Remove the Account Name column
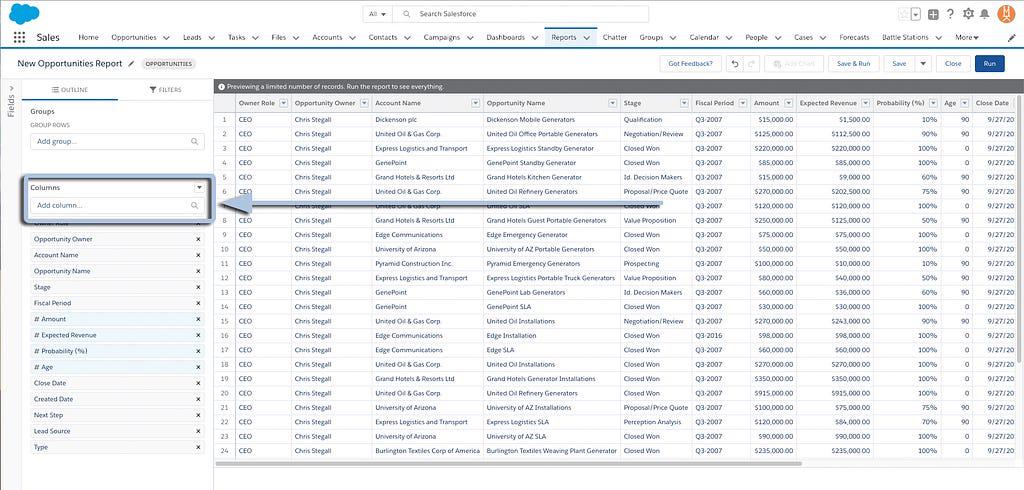 click(x=198, y=255)
